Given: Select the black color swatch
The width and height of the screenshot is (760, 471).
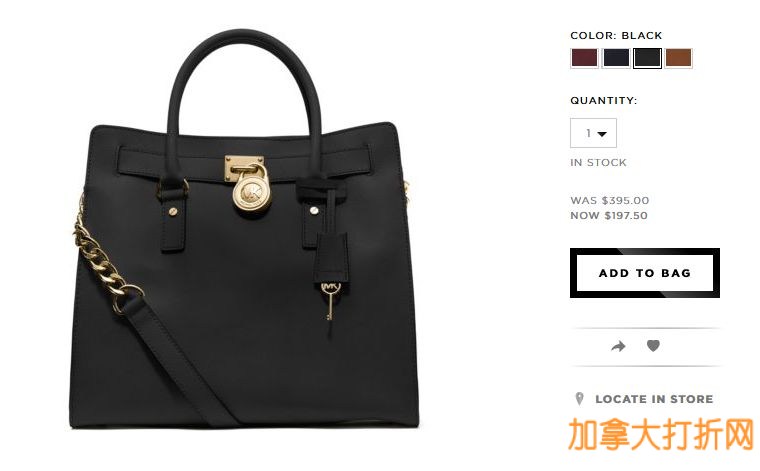Looking at the screenshot, I should pos(647,58).
